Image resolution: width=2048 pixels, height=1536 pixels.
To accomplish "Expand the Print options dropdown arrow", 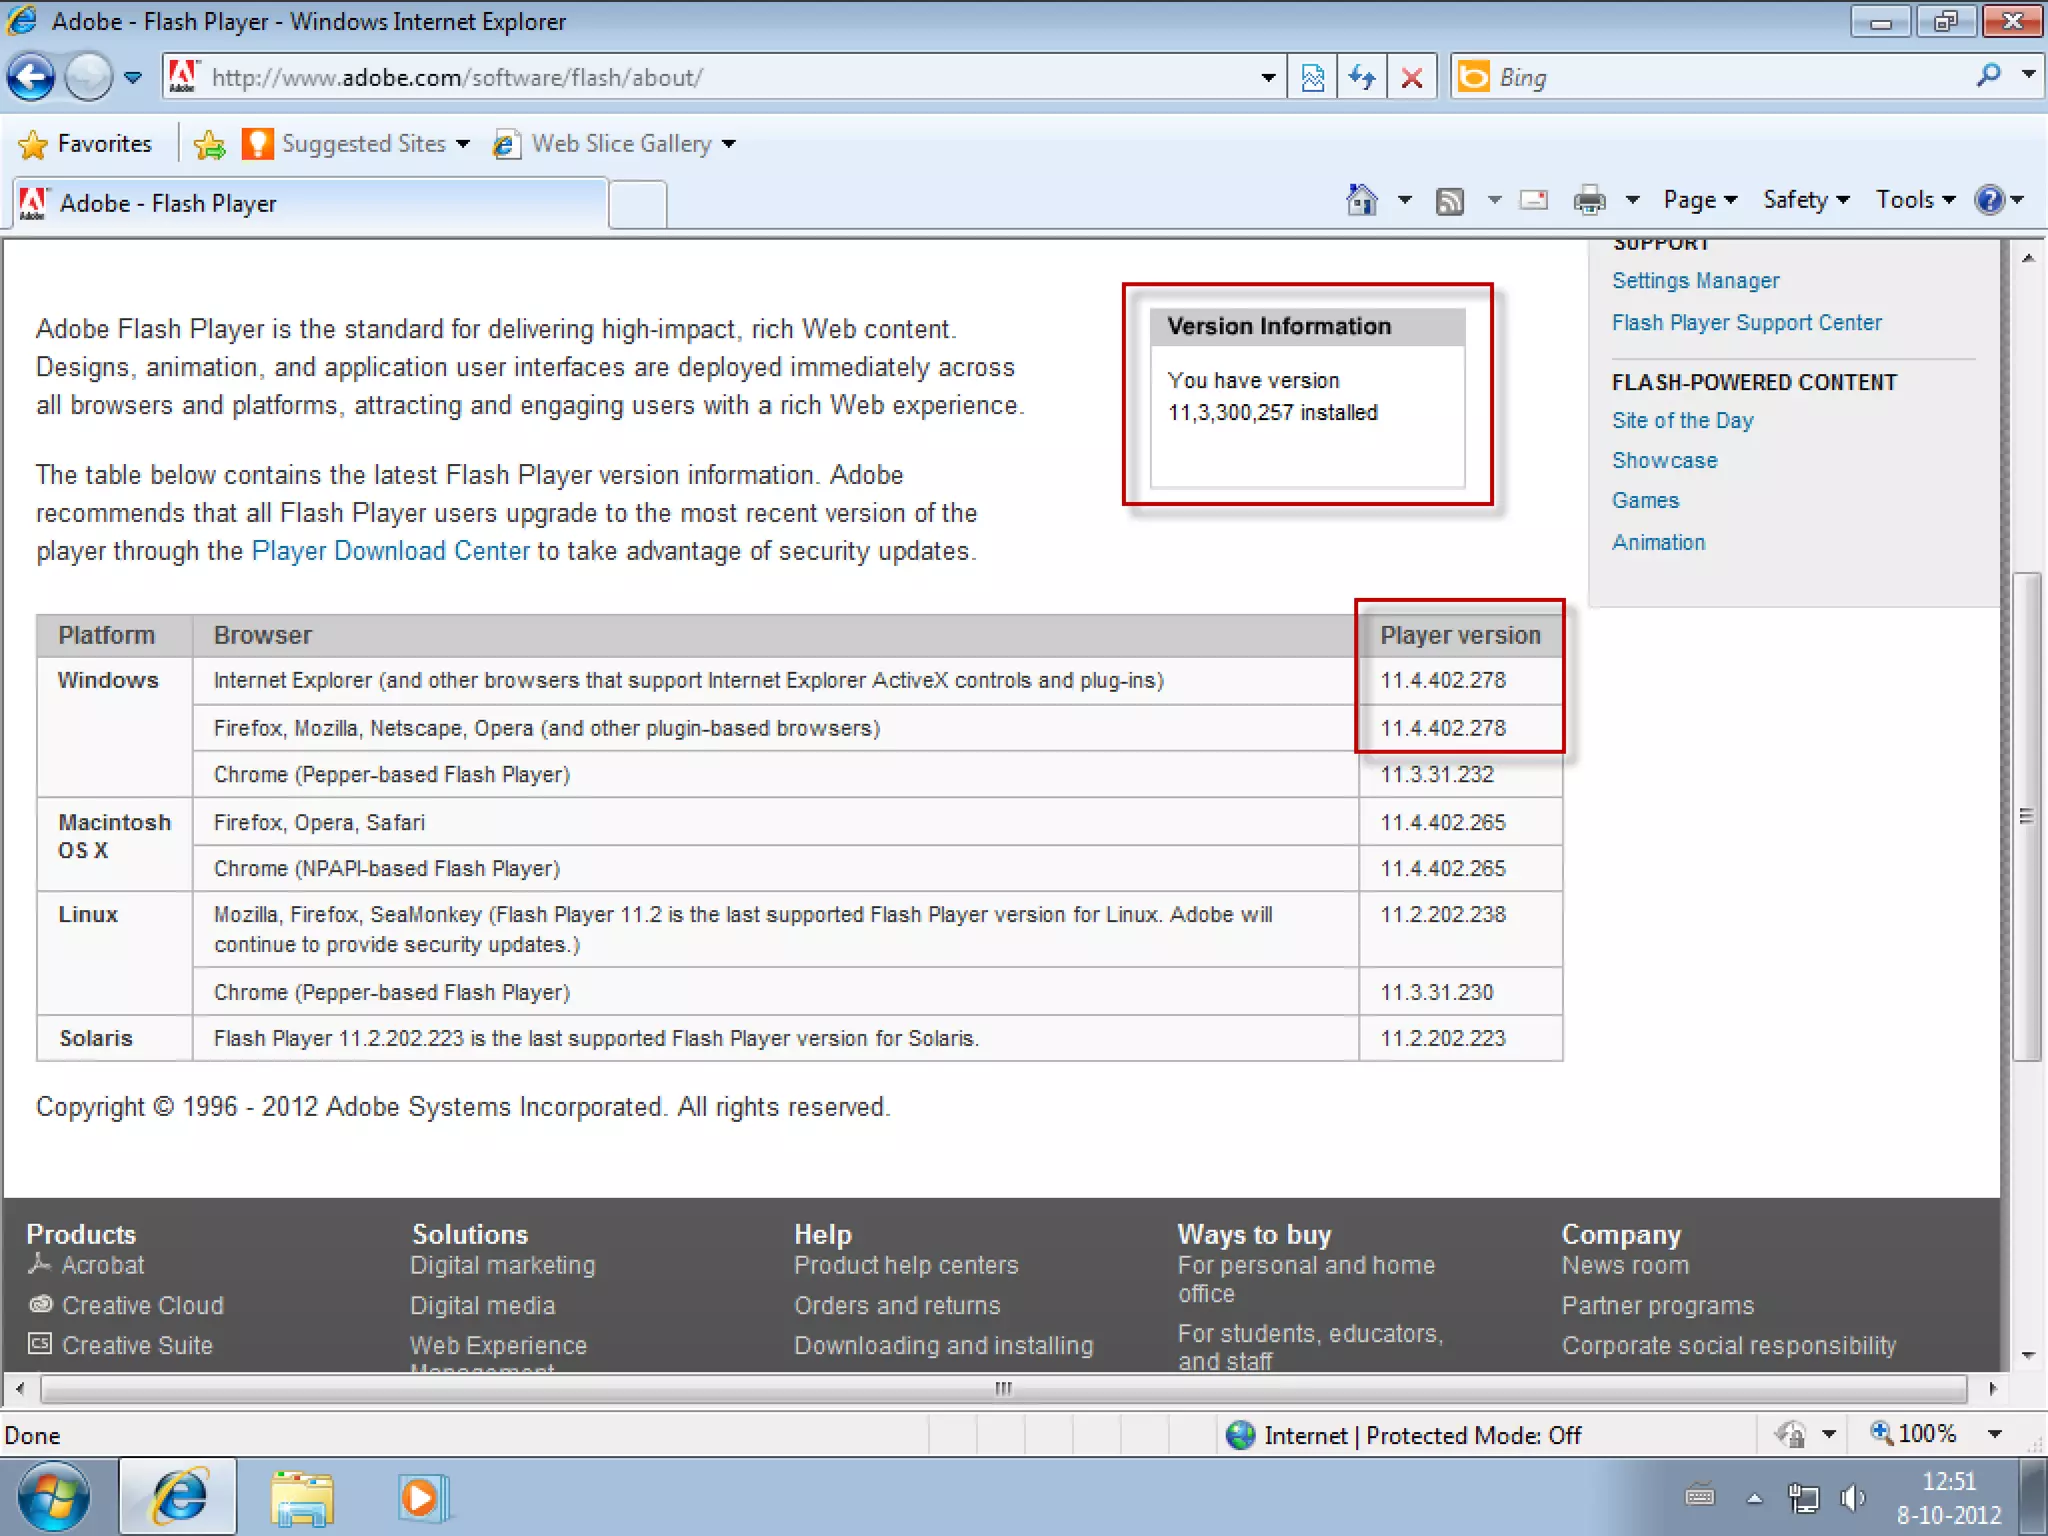I will click(1633, 200).
